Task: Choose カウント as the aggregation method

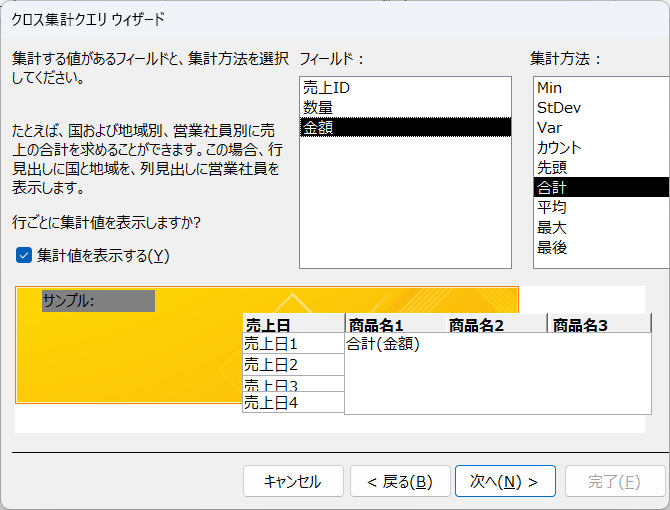Action: [x=601, y=147]
